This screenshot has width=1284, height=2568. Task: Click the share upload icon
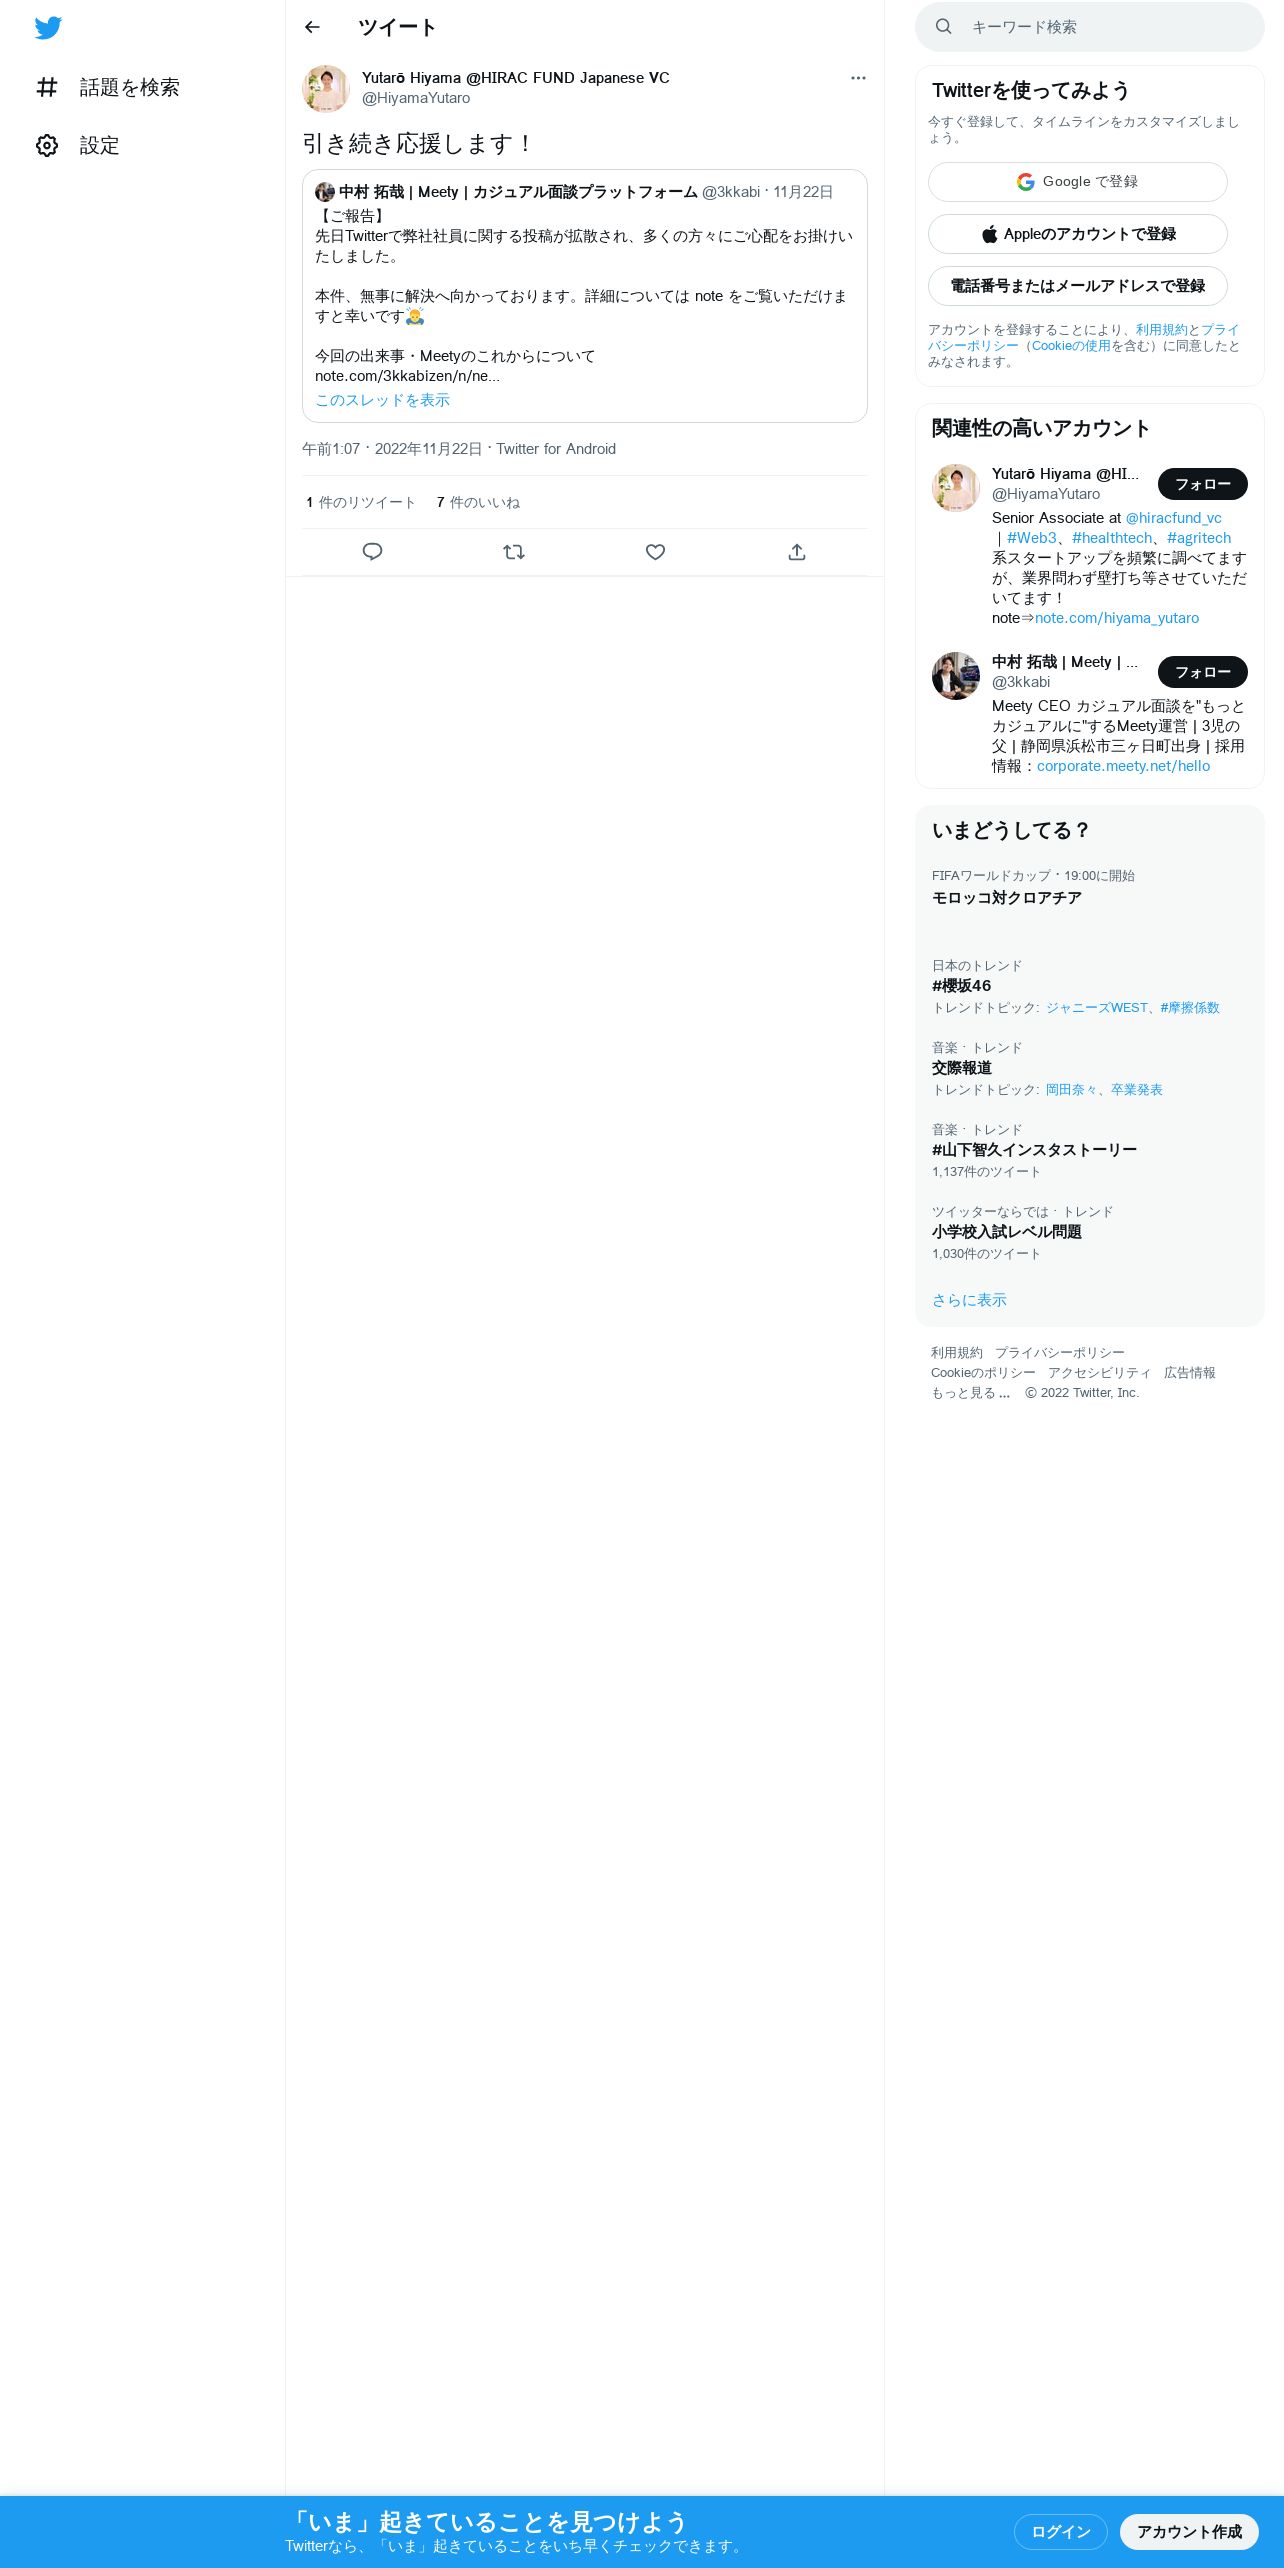[797, 552]
